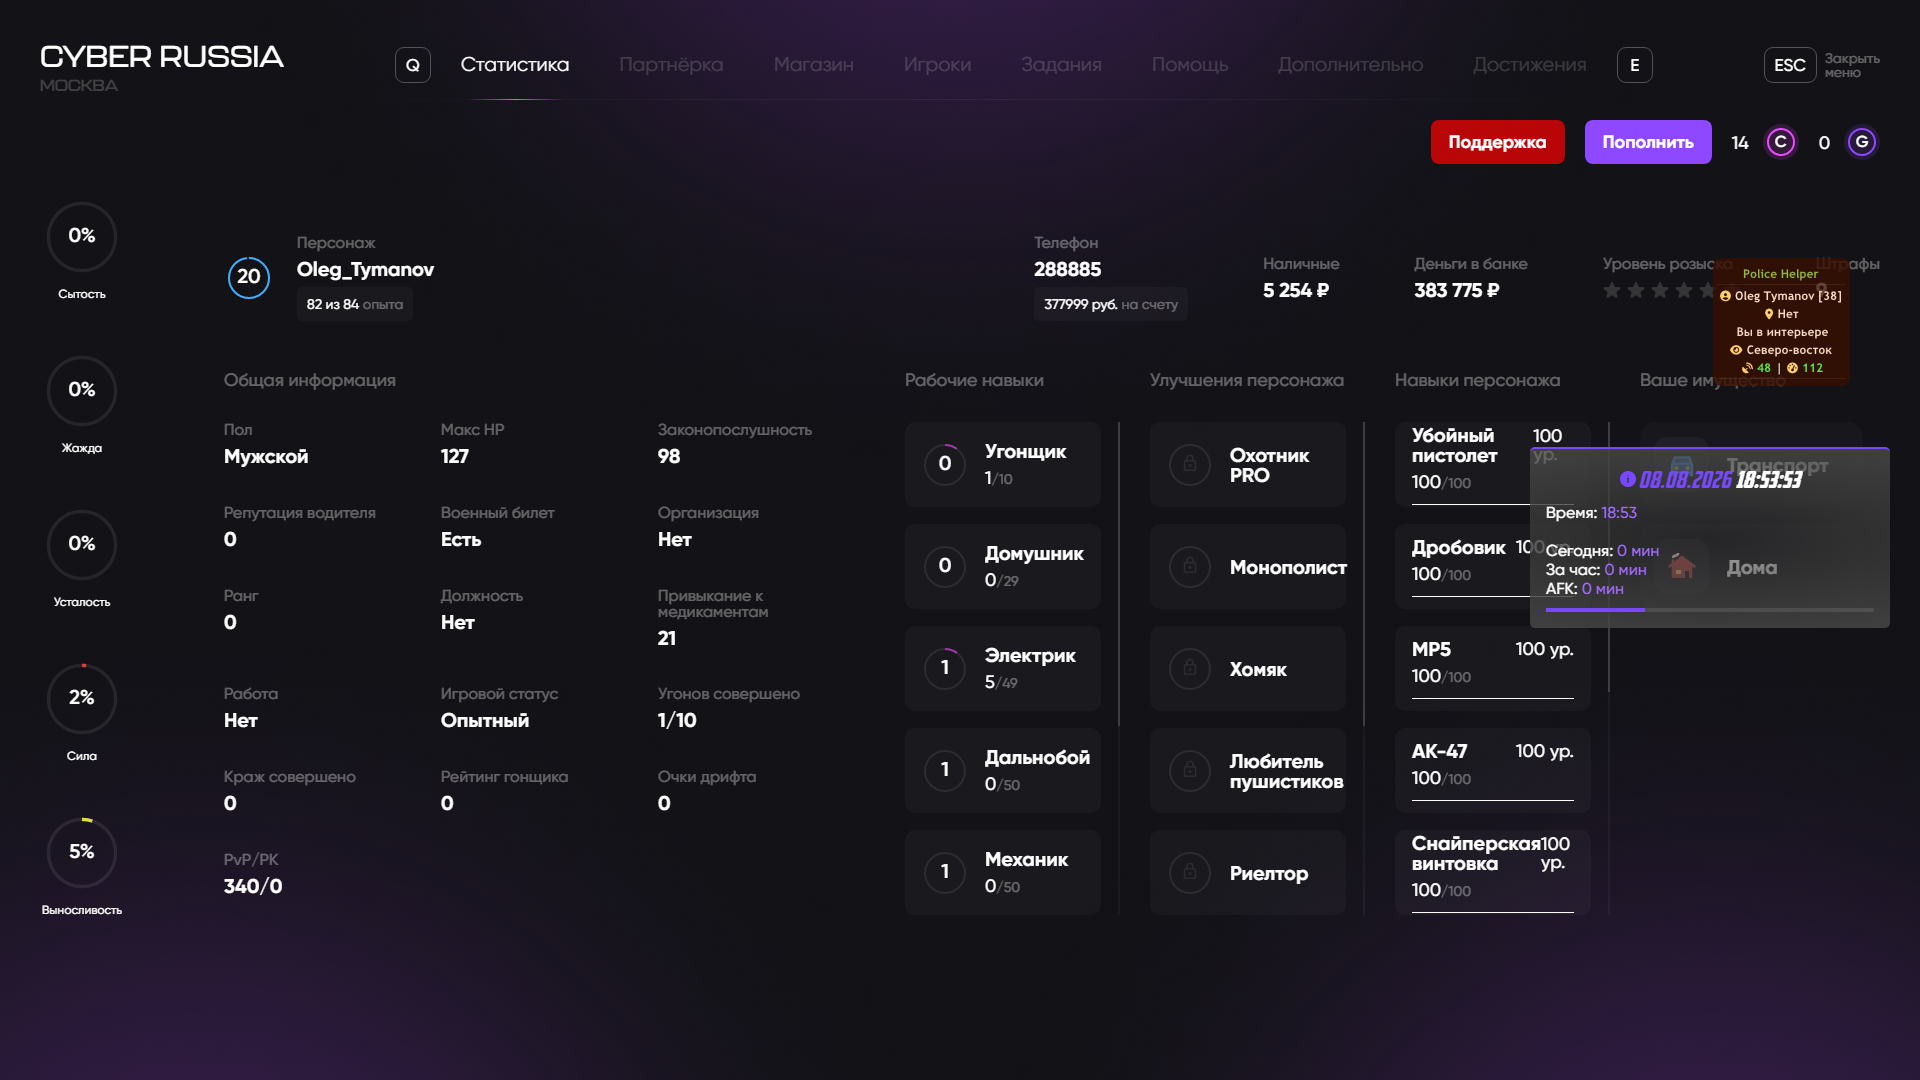Click the G coin currency icon

(x=1861, y=142)
